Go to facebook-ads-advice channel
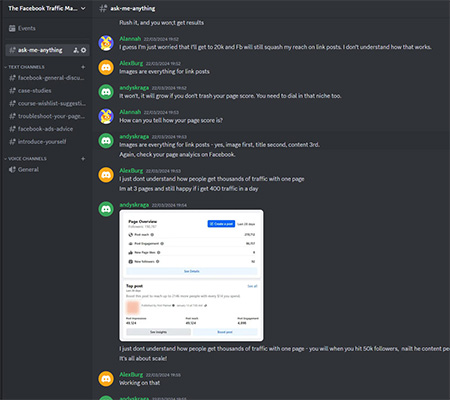This screenshot has height=400, width=450. pos(47,129)
